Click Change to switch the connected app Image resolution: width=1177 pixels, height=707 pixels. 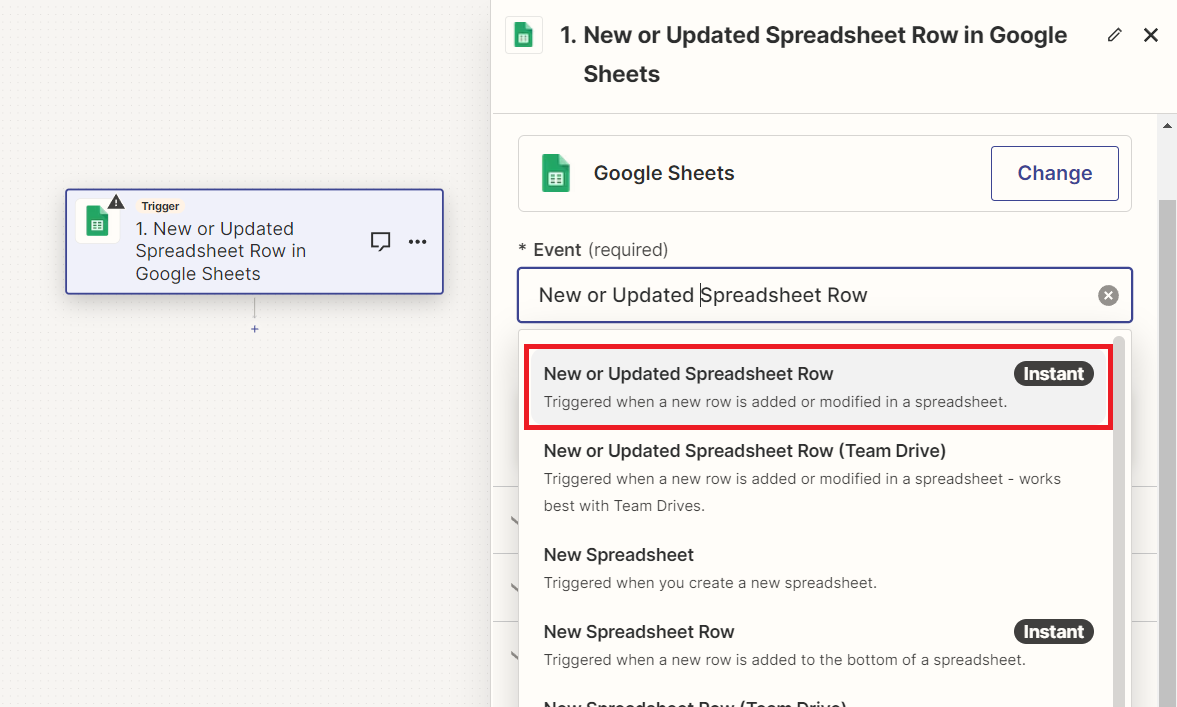pos(1054,173)
